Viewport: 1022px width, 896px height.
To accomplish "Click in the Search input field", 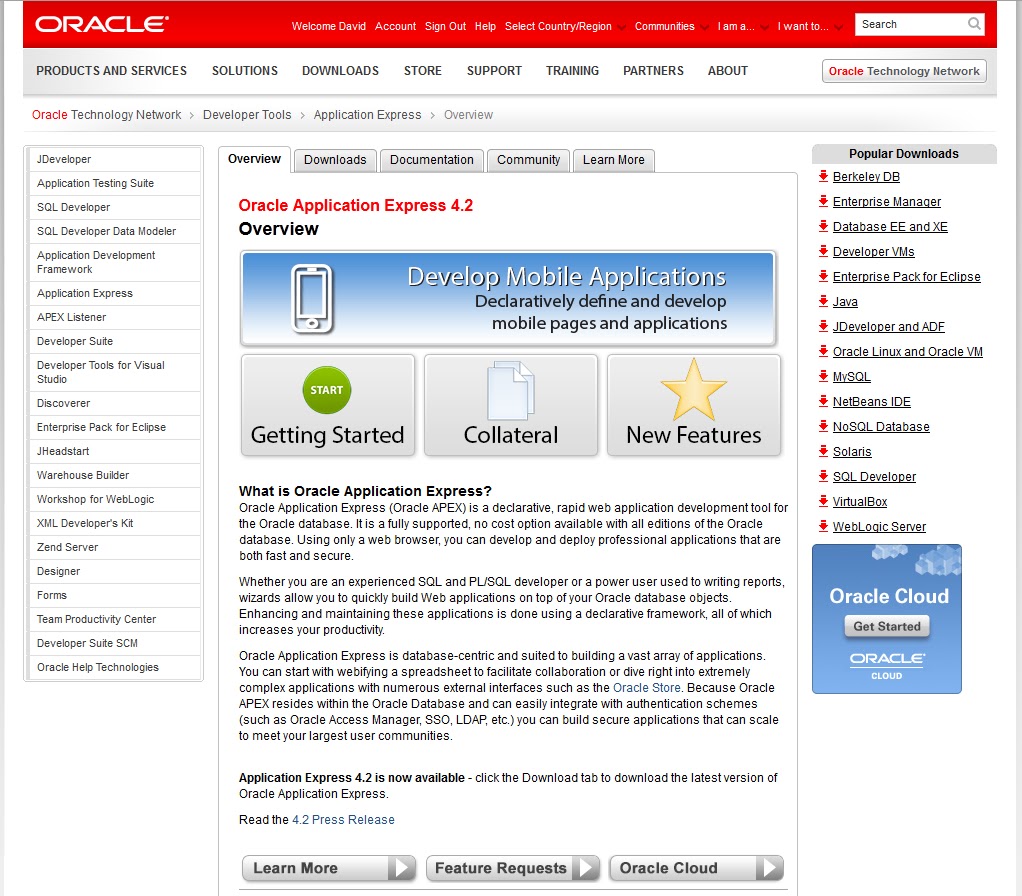I will coord(910,24).
